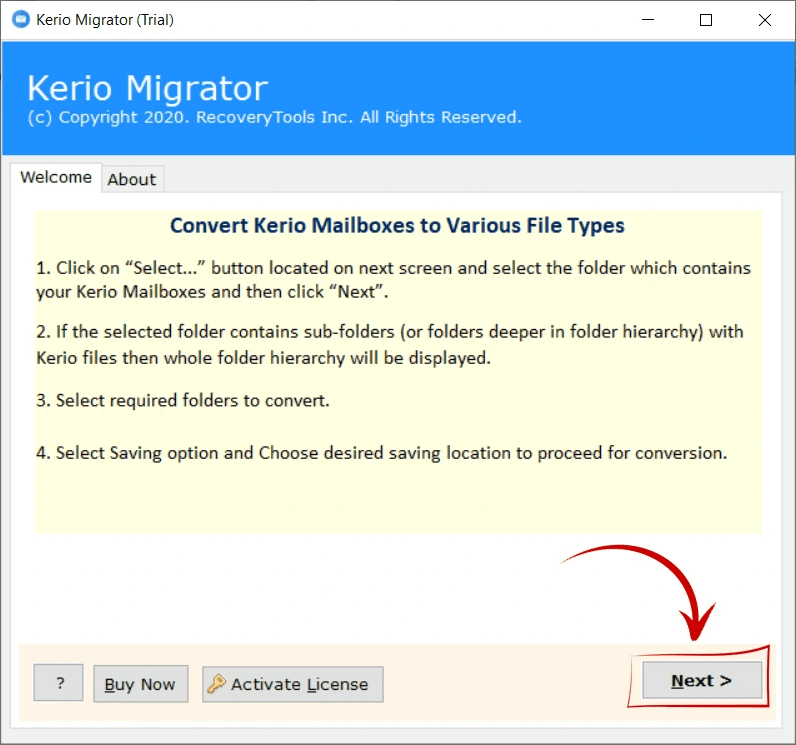Close the Kerio Migrator window
796x745 pixels.
coord(765,20)
